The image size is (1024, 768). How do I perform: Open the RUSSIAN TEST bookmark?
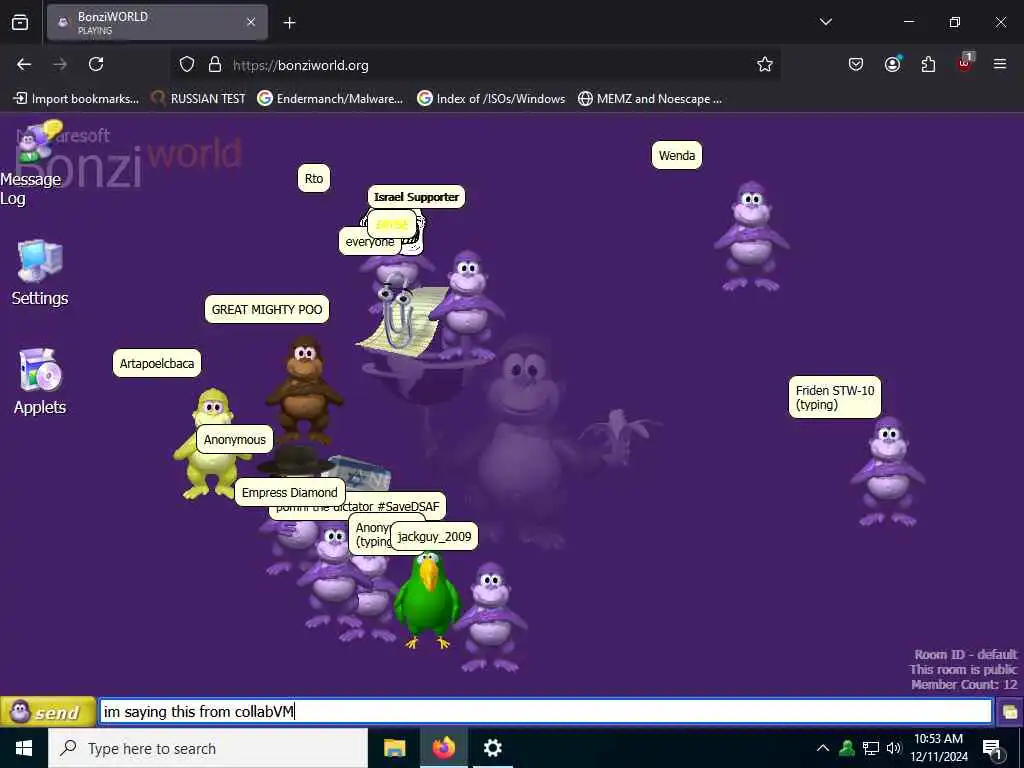pos(199,99)
